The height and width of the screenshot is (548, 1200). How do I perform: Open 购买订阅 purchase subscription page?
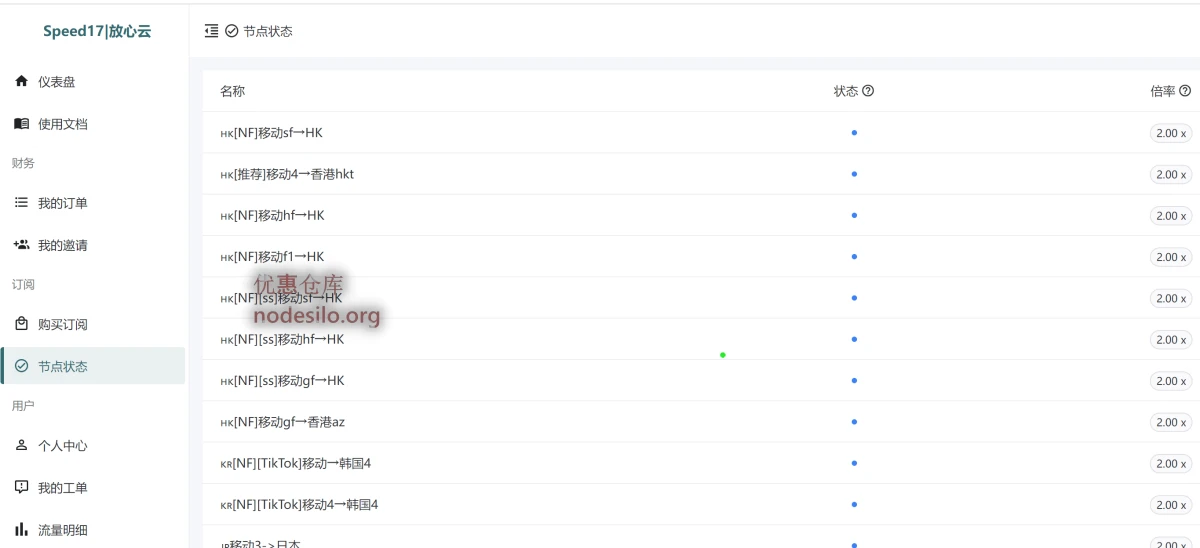click(93, 324)
